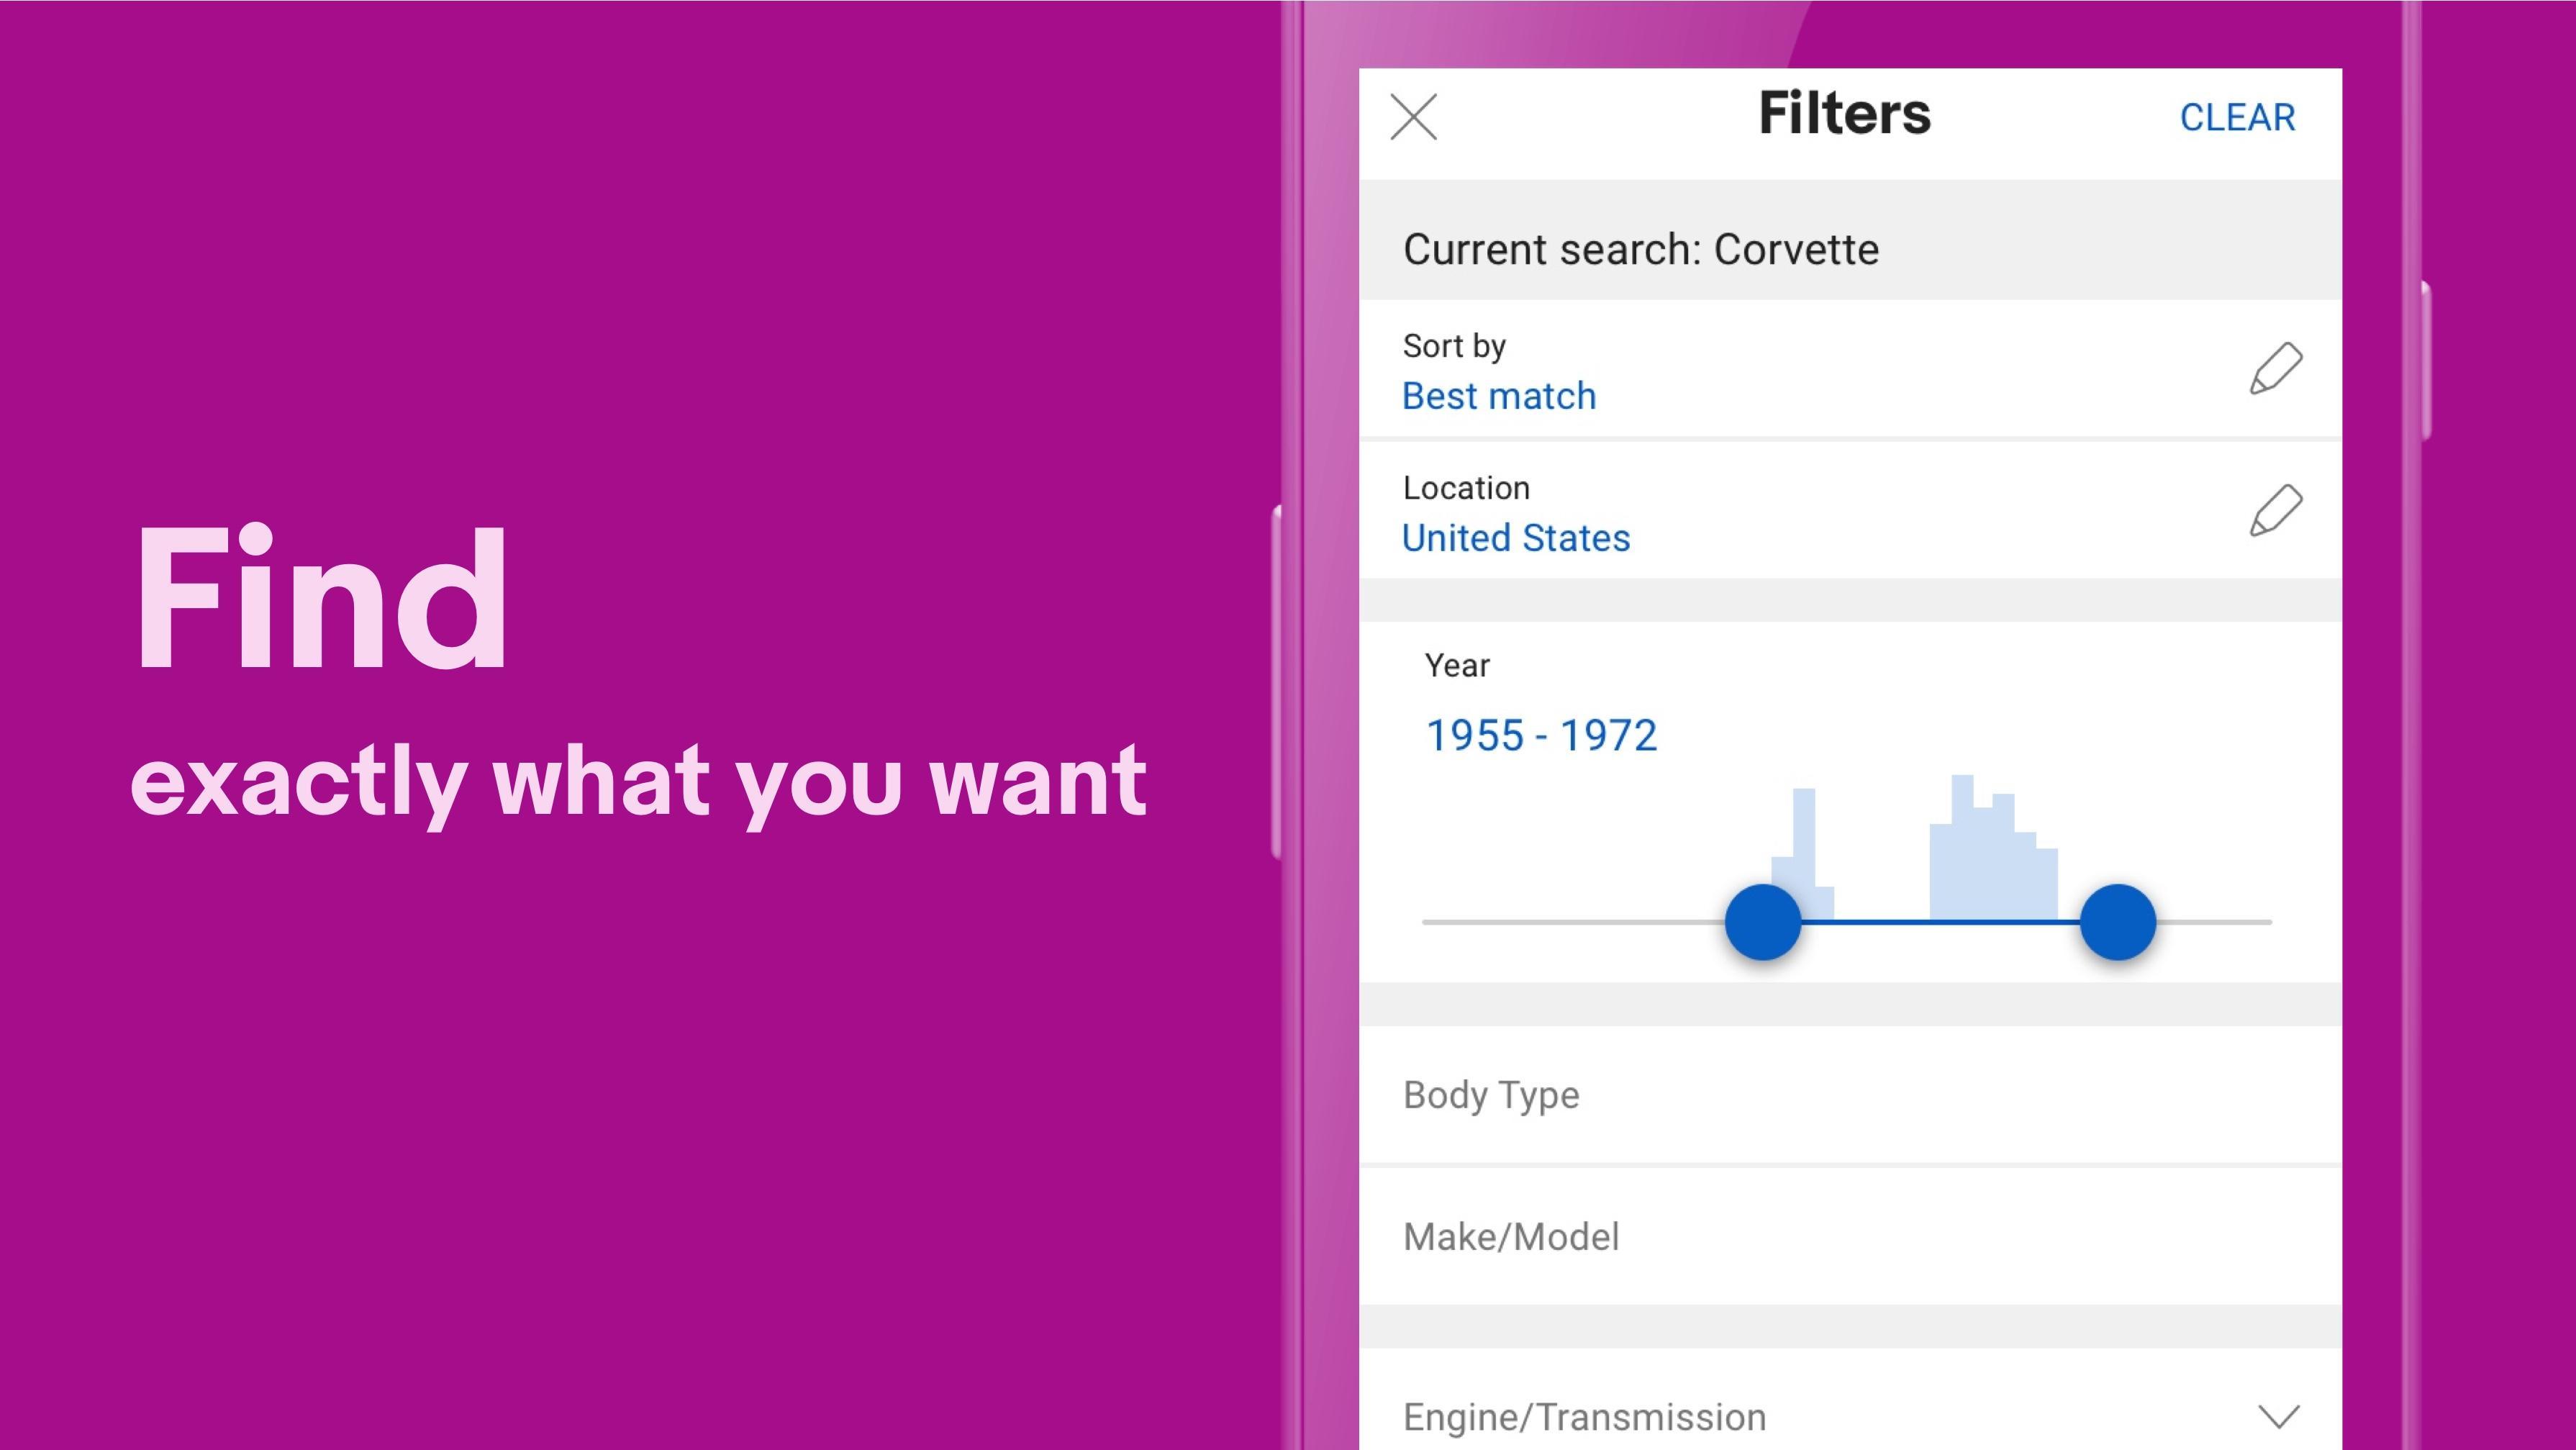Image resolution: width=2576 pixels, height=1450 pixels.
Task: Open the Body Type filter
Action: pyautogui.click(x=1850, y=1095)
